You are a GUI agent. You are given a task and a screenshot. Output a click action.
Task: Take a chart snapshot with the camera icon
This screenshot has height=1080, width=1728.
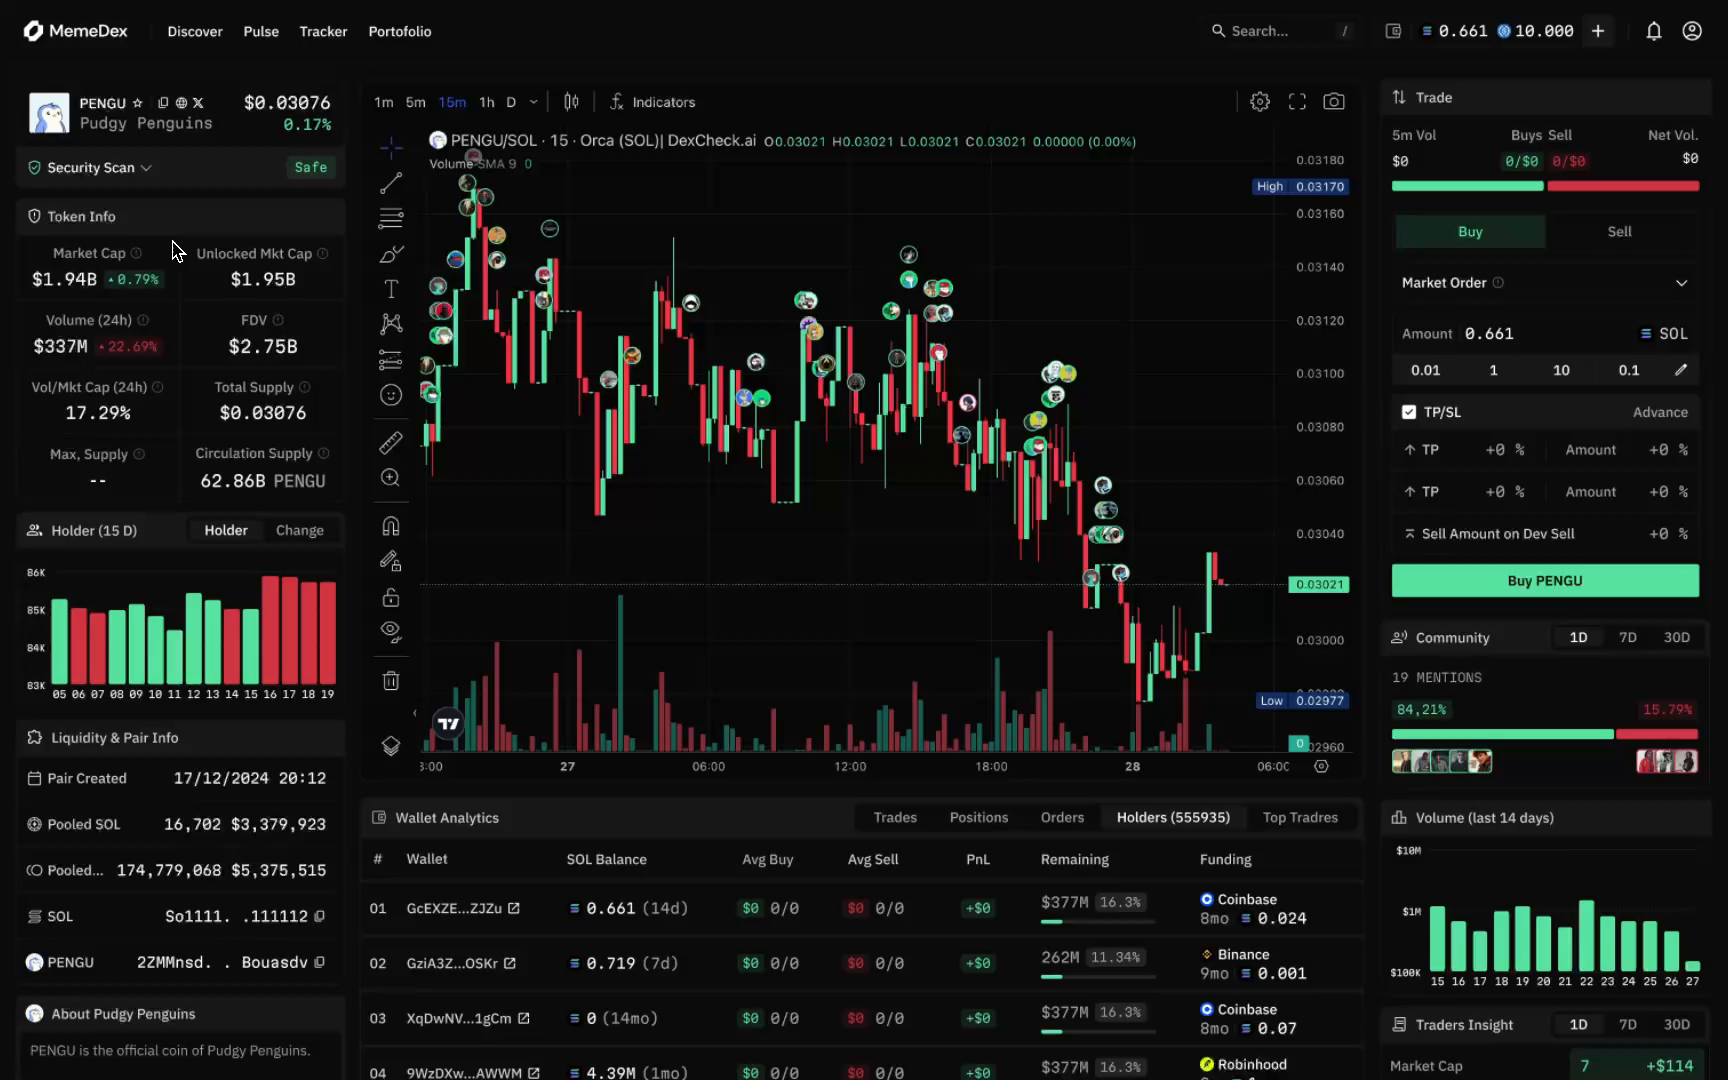click(1334, 101)
